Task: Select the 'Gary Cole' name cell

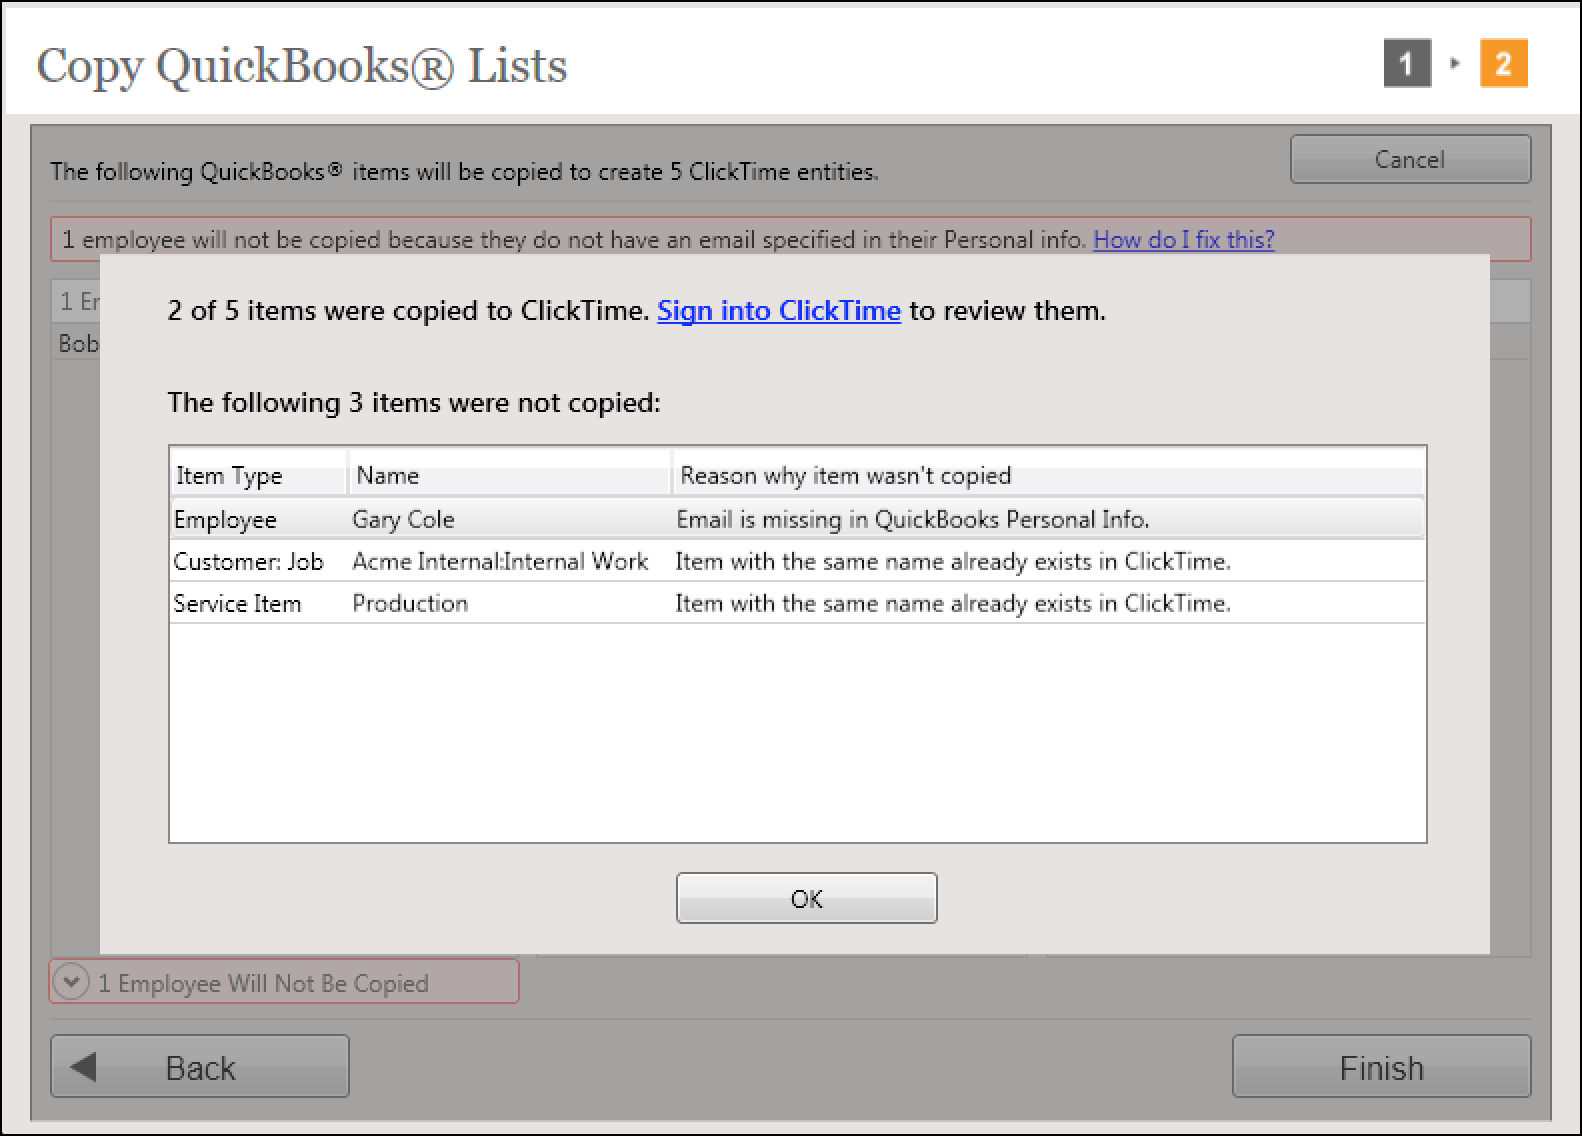Action: (403, 520)
